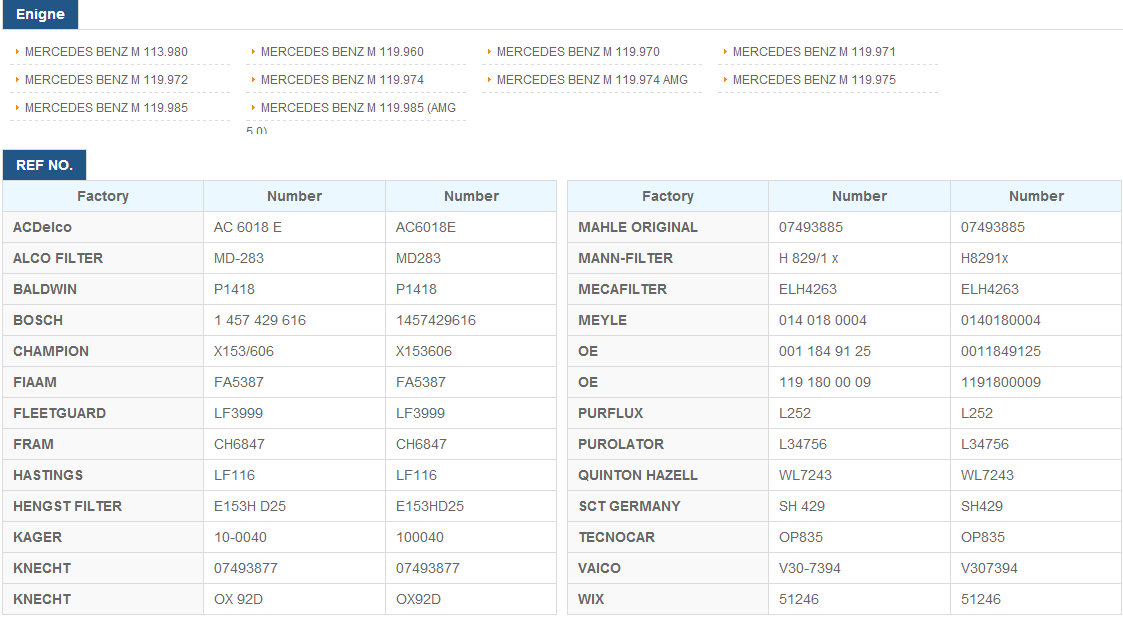The height and width of the screenshot is (617, 1123).
Task: Select the MANN-FILTER factory cell
Action: (x=668, y=258)
